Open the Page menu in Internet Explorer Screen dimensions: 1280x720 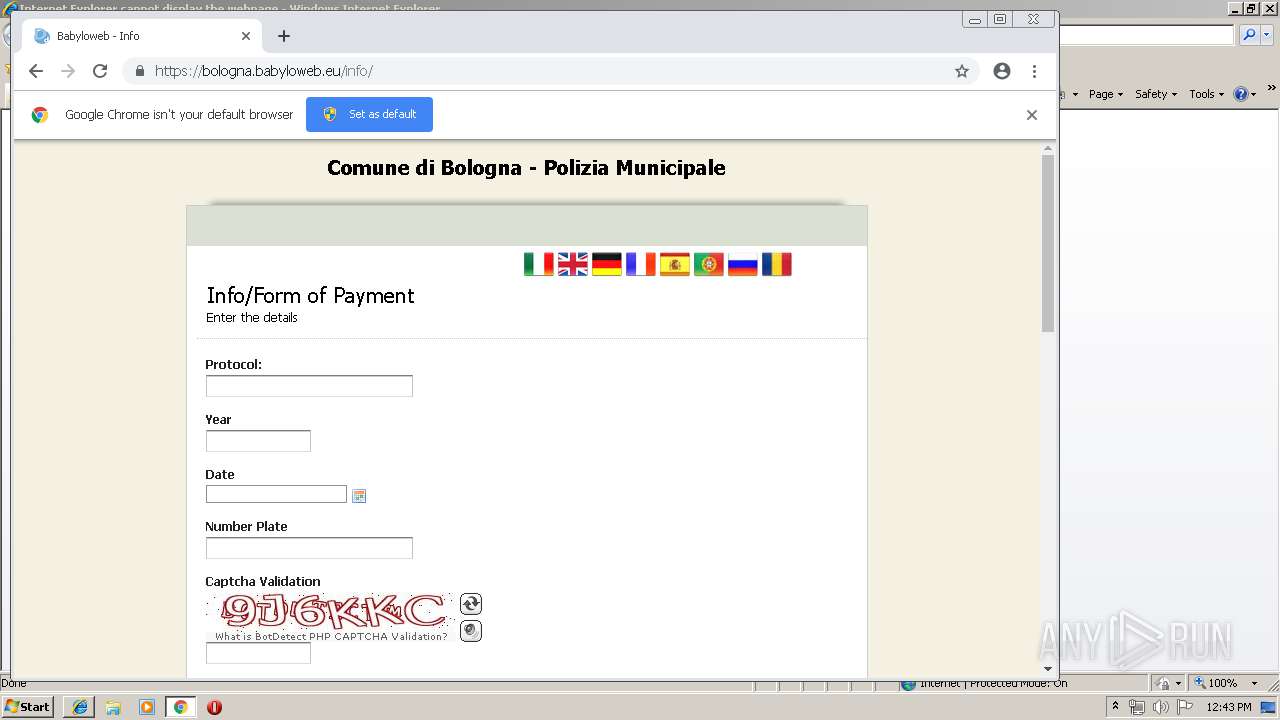click(1105, 94)
